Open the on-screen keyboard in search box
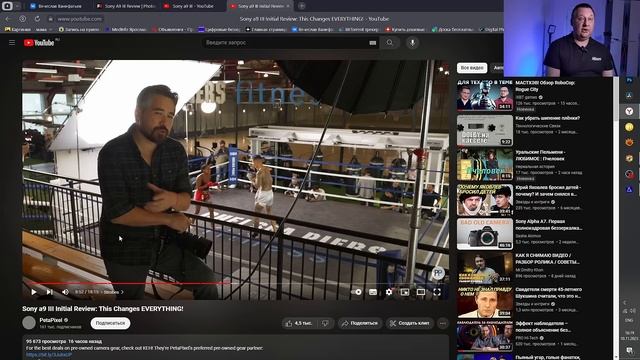This screenshot has width=640, height=360. coord(373,43)
